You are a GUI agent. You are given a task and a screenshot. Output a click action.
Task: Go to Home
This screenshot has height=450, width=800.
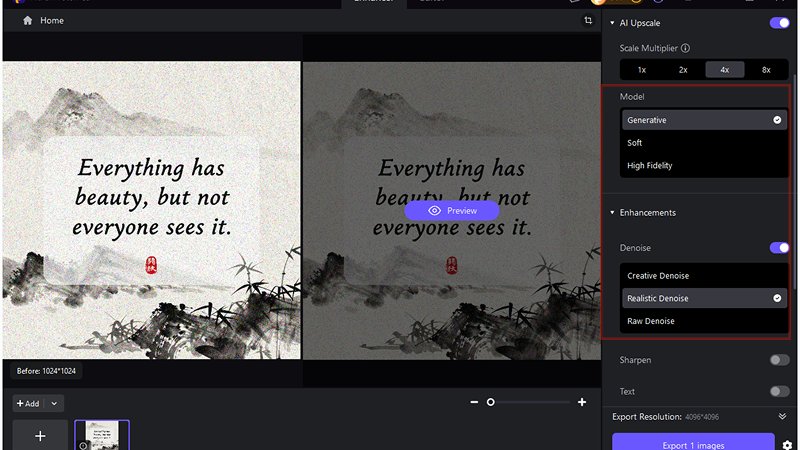(52, 20)
